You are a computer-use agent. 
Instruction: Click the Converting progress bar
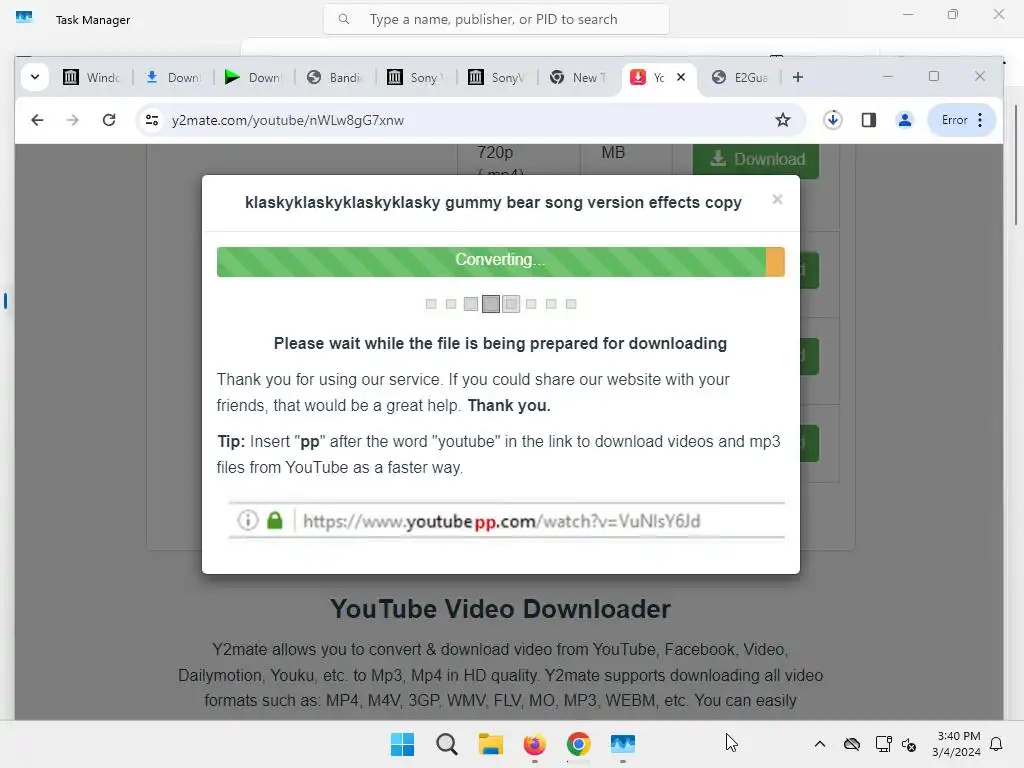500,261
